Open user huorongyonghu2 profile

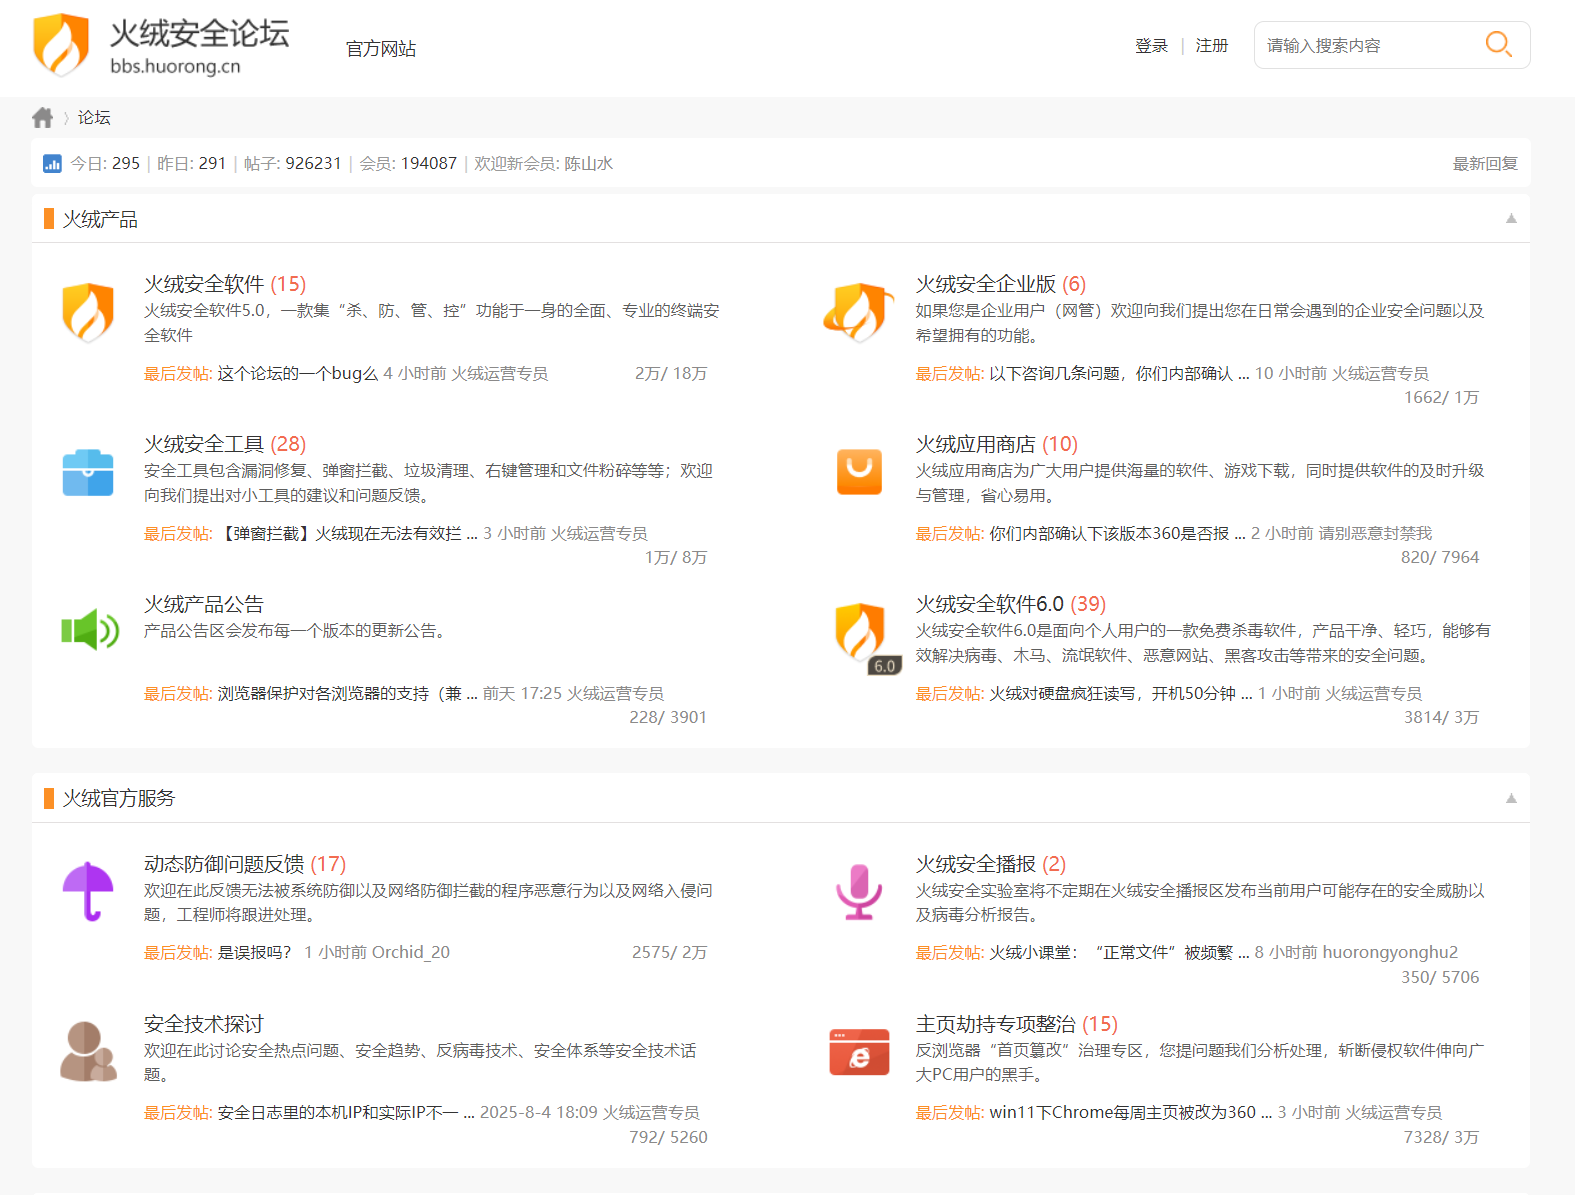(x=1390, y=953)
